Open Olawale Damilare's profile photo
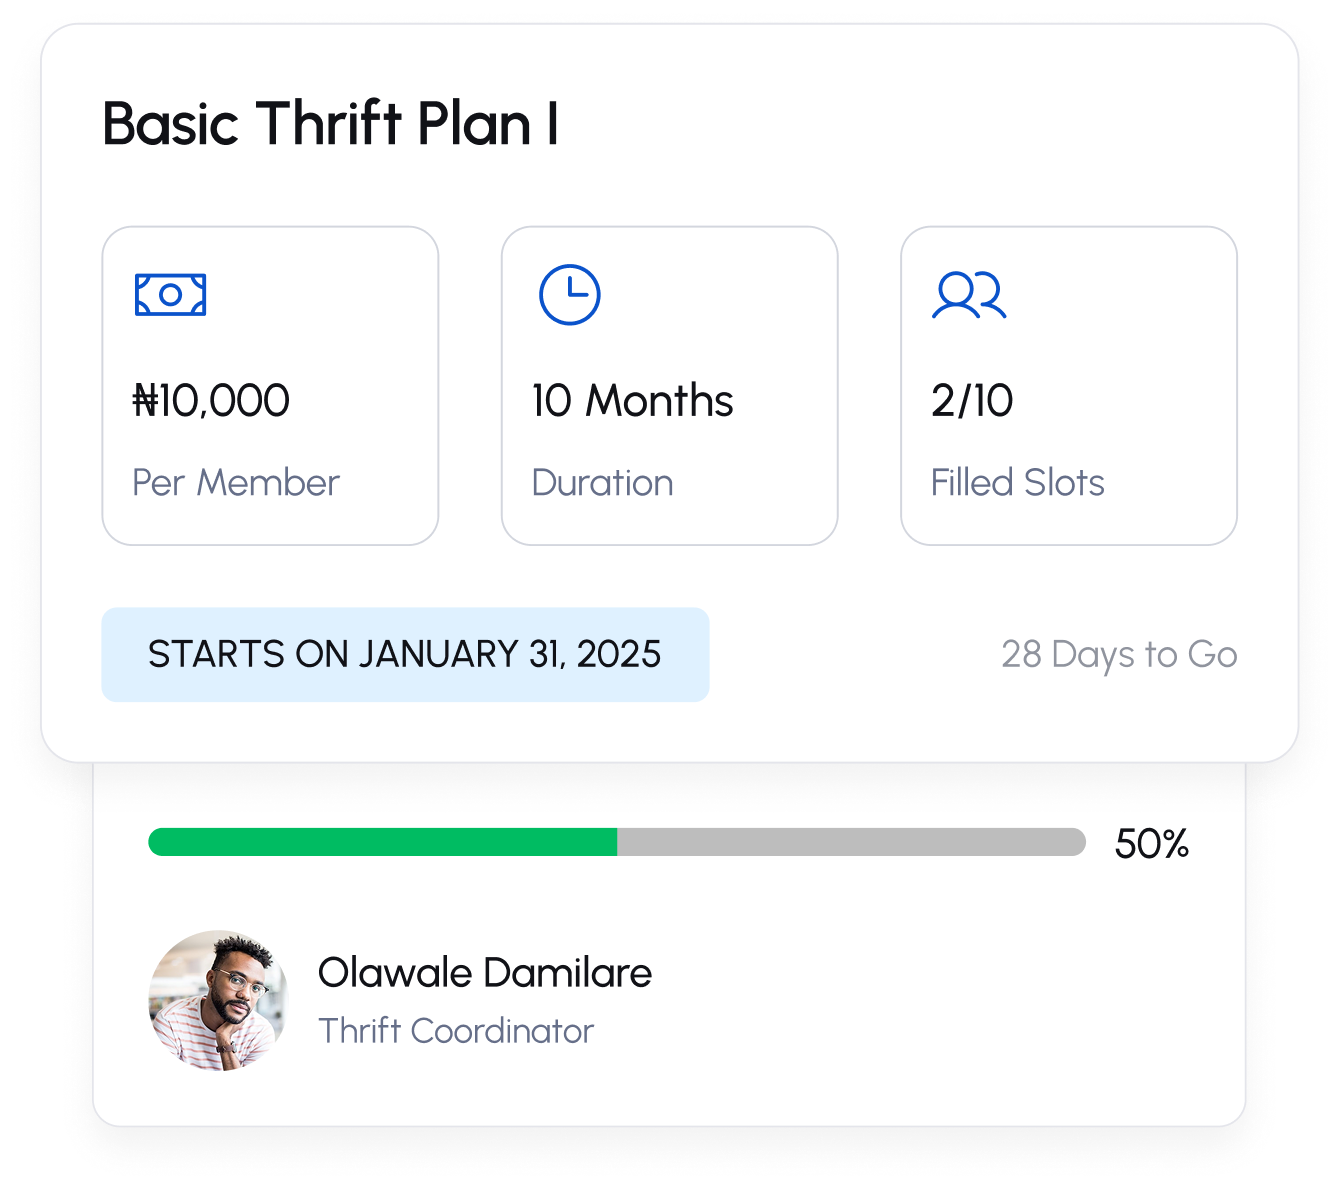This screenshot has width=1340, height=1186. click(218, 1000)
